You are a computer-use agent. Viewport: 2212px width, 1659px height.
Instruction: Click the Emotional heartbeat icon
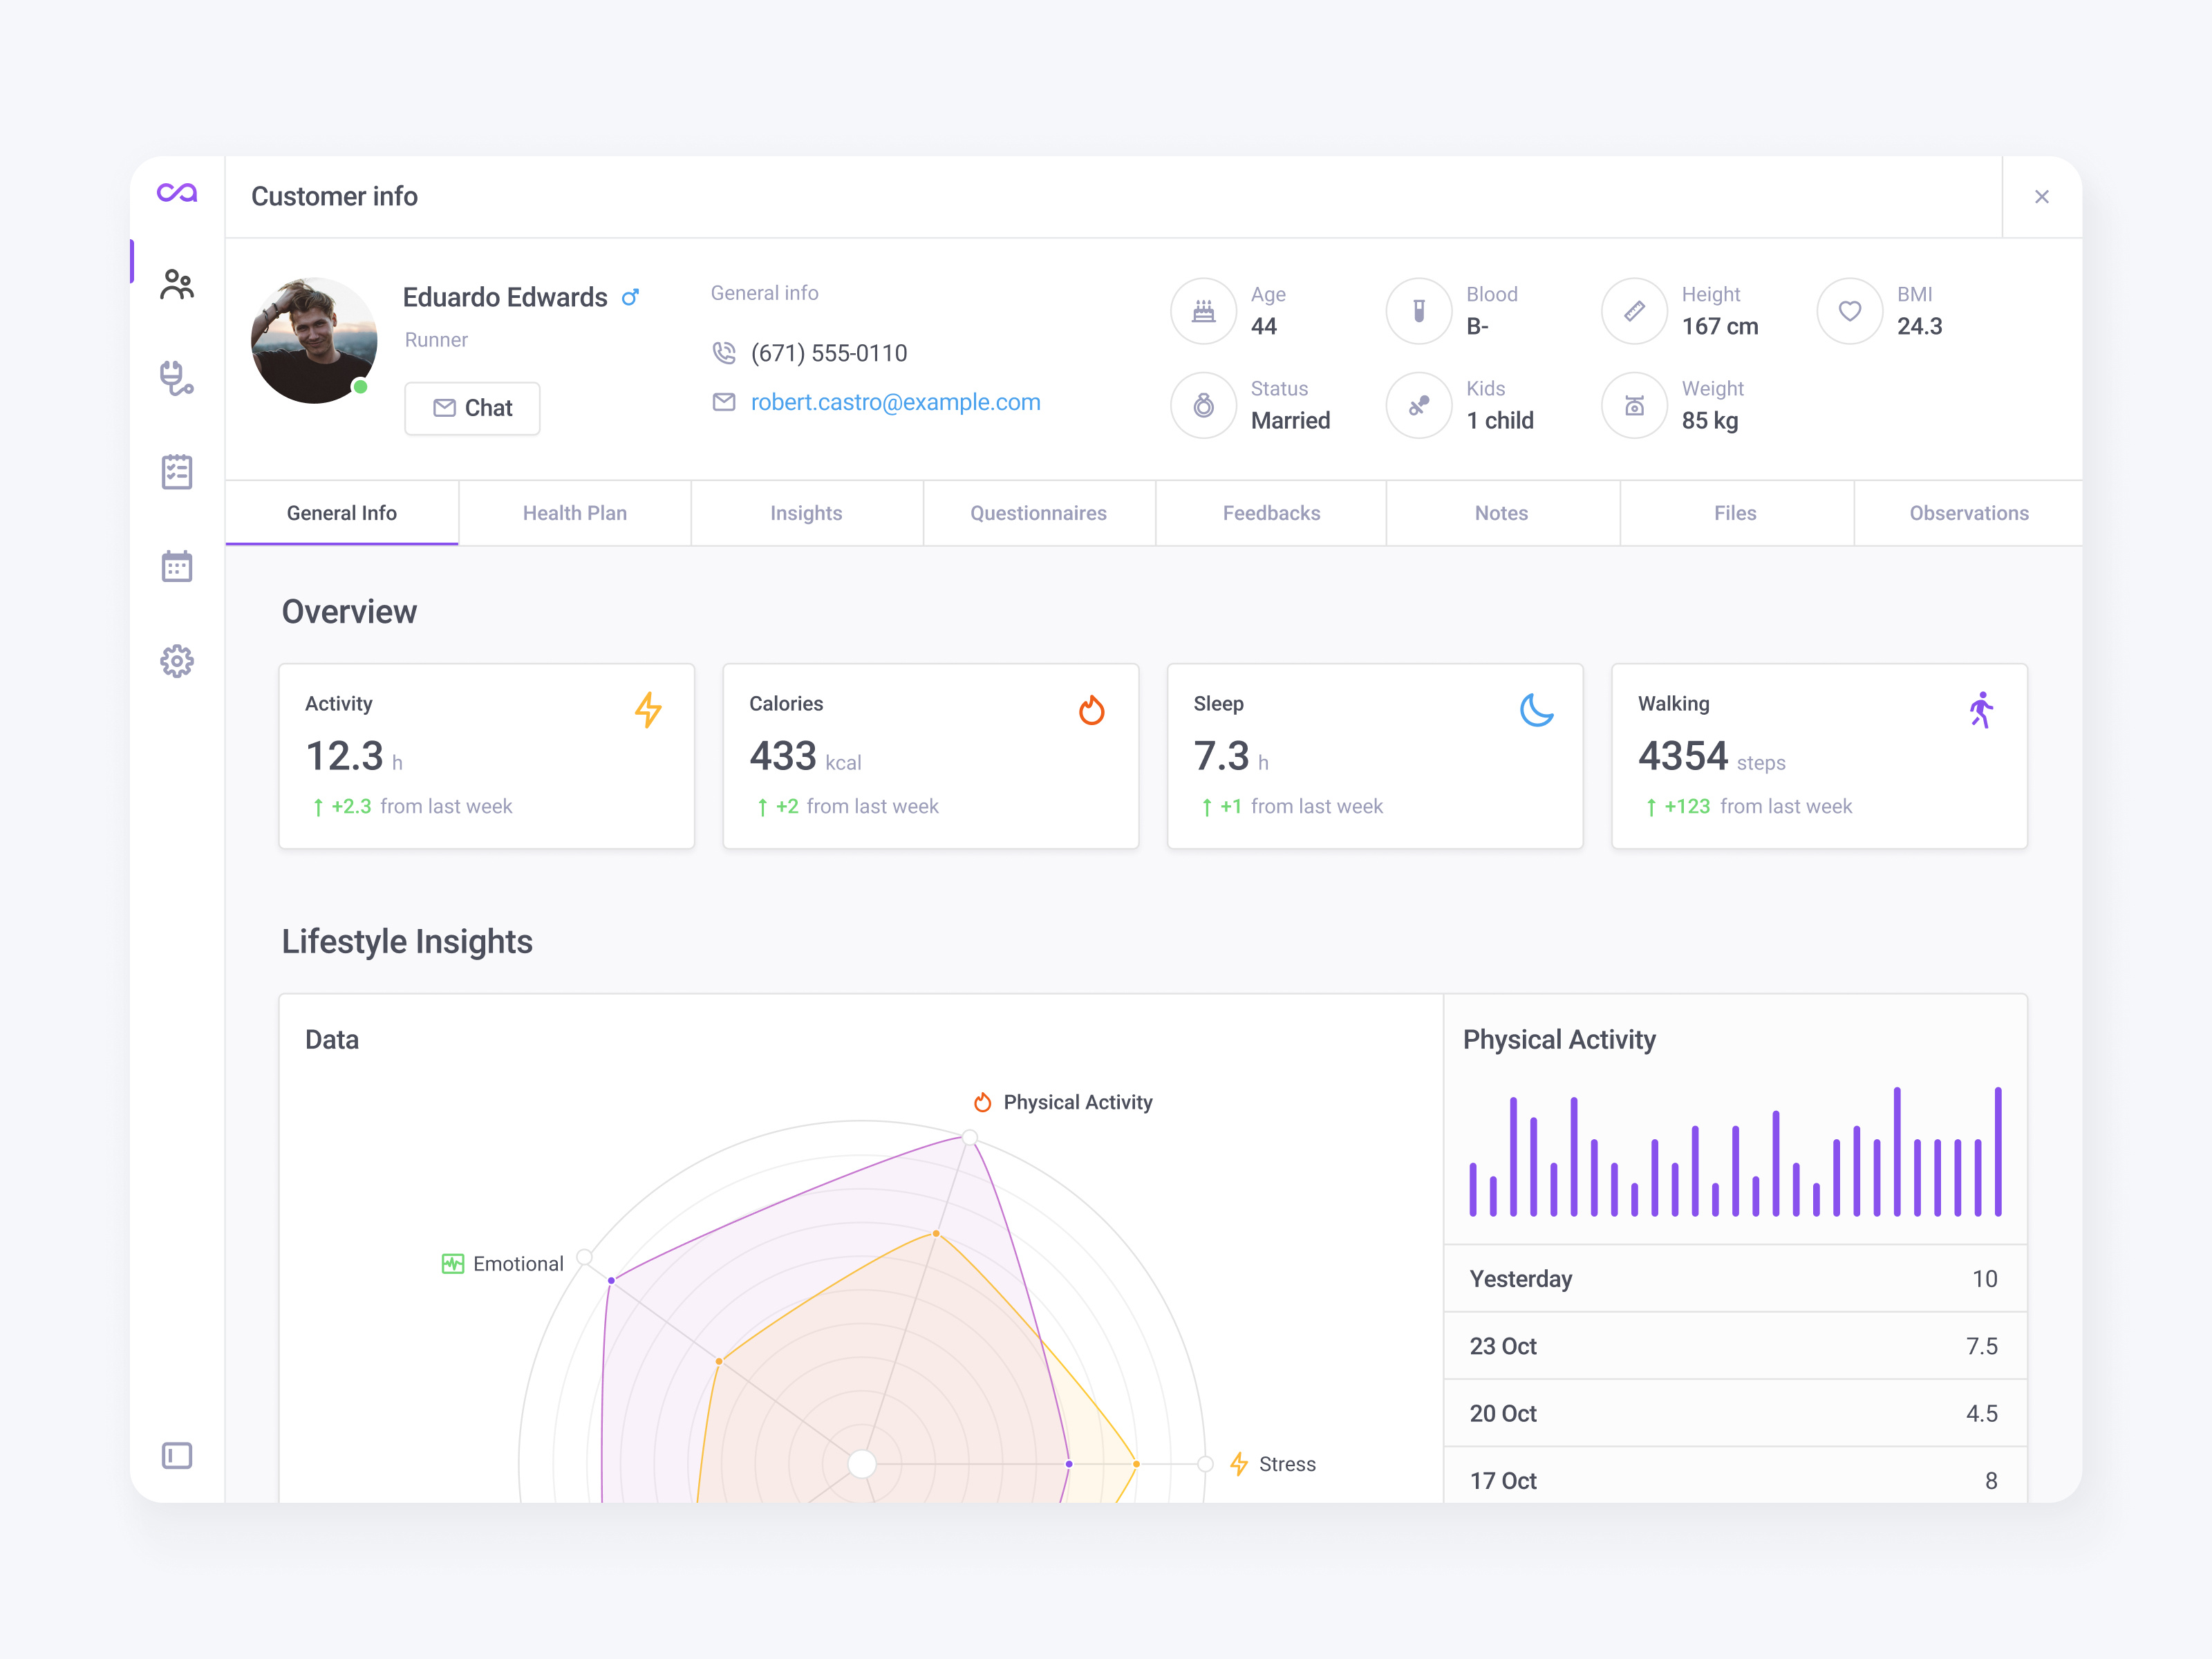coord(453,1264)
